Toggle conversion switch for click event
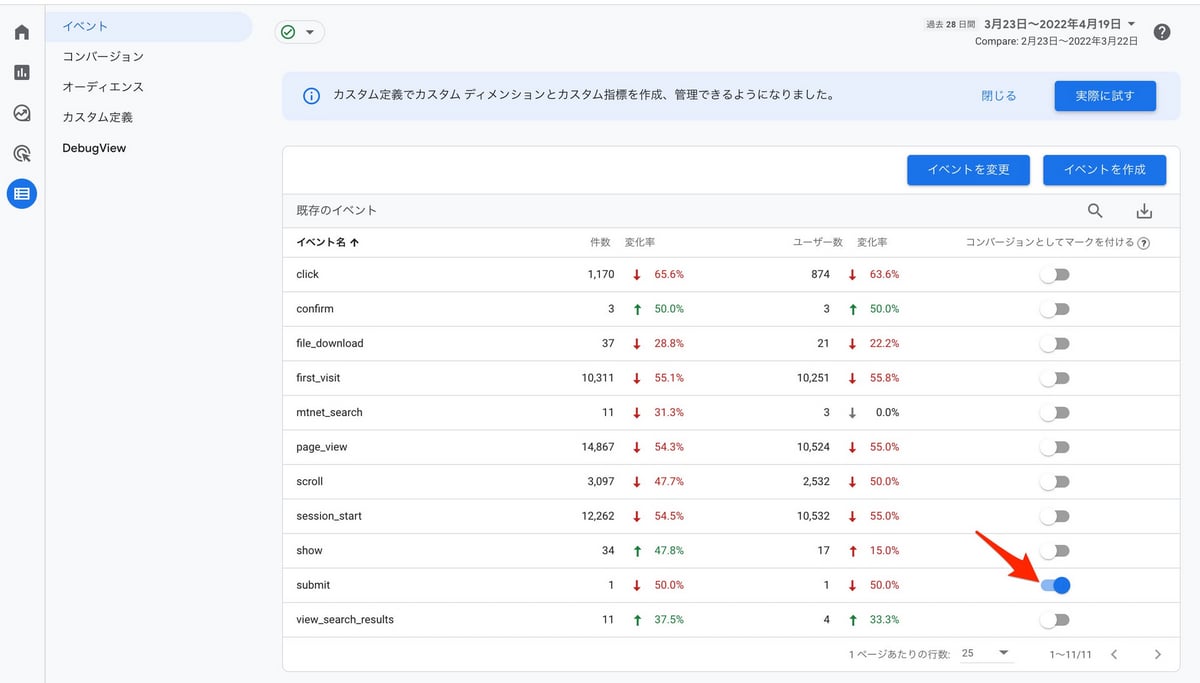Screen dimensions: 1200x683 point(1055,274)
